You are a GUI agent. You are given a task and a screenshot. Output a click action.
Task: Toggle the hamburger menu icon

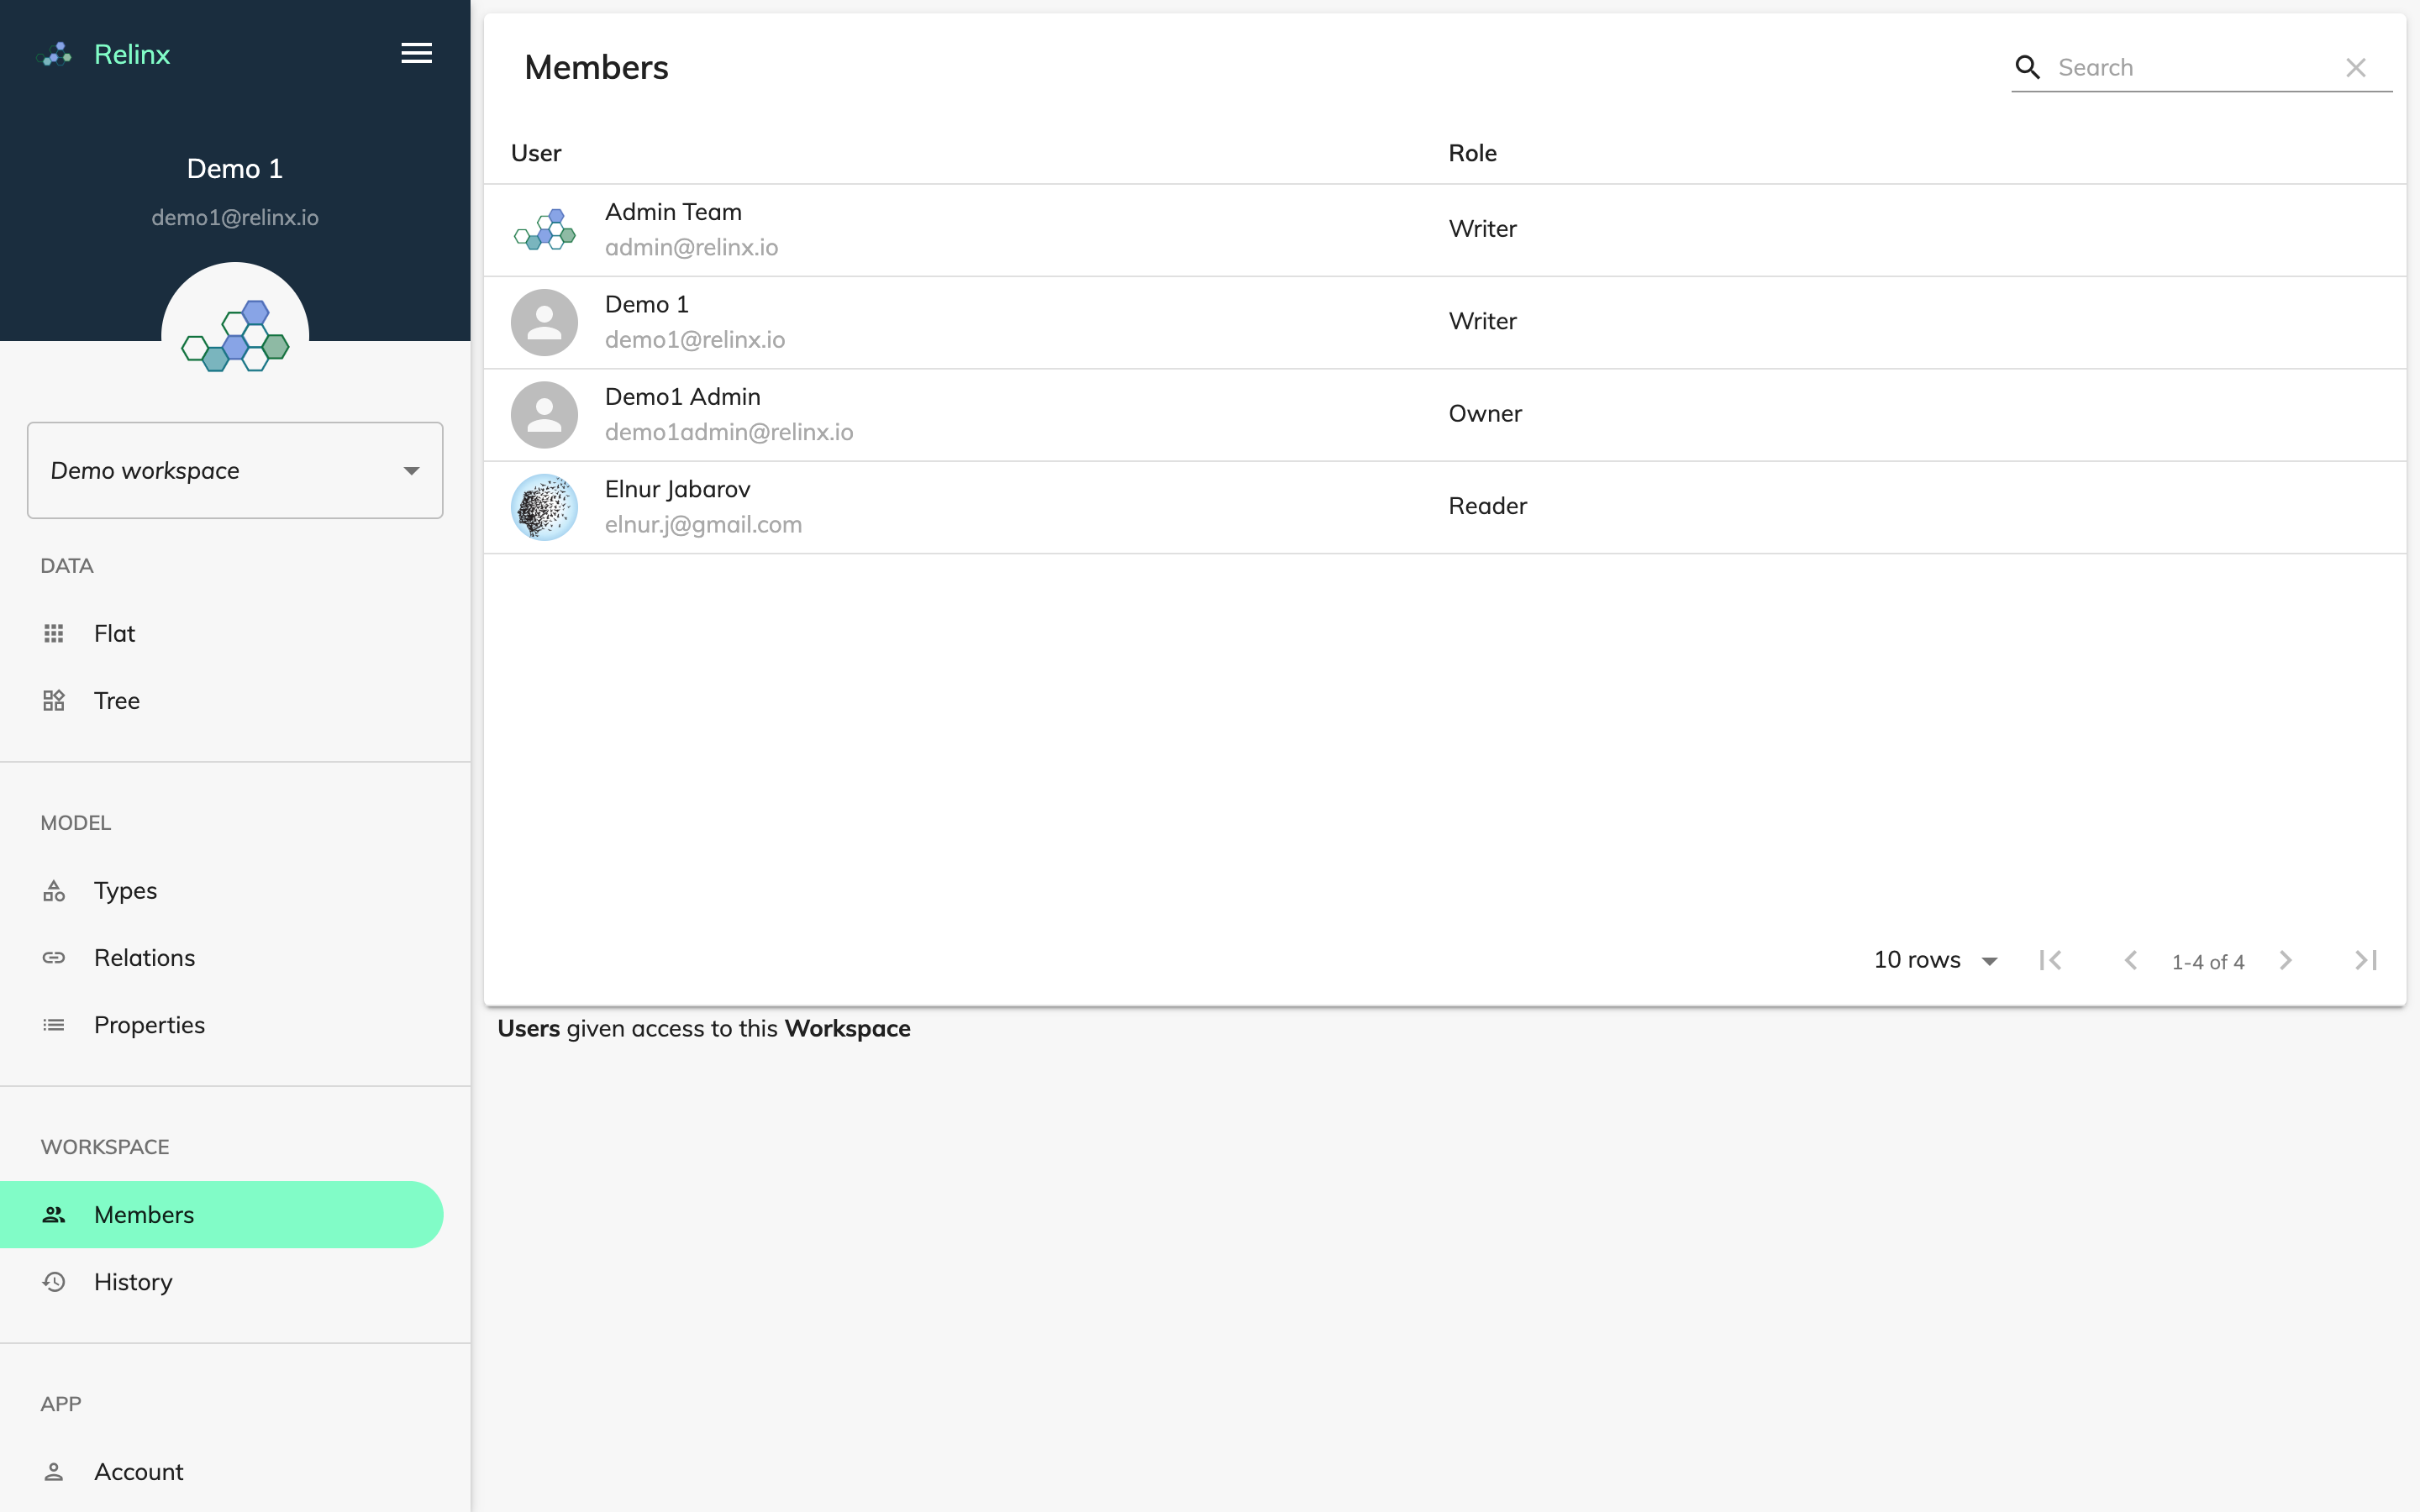pyautogui.click(x=417, y=53)
